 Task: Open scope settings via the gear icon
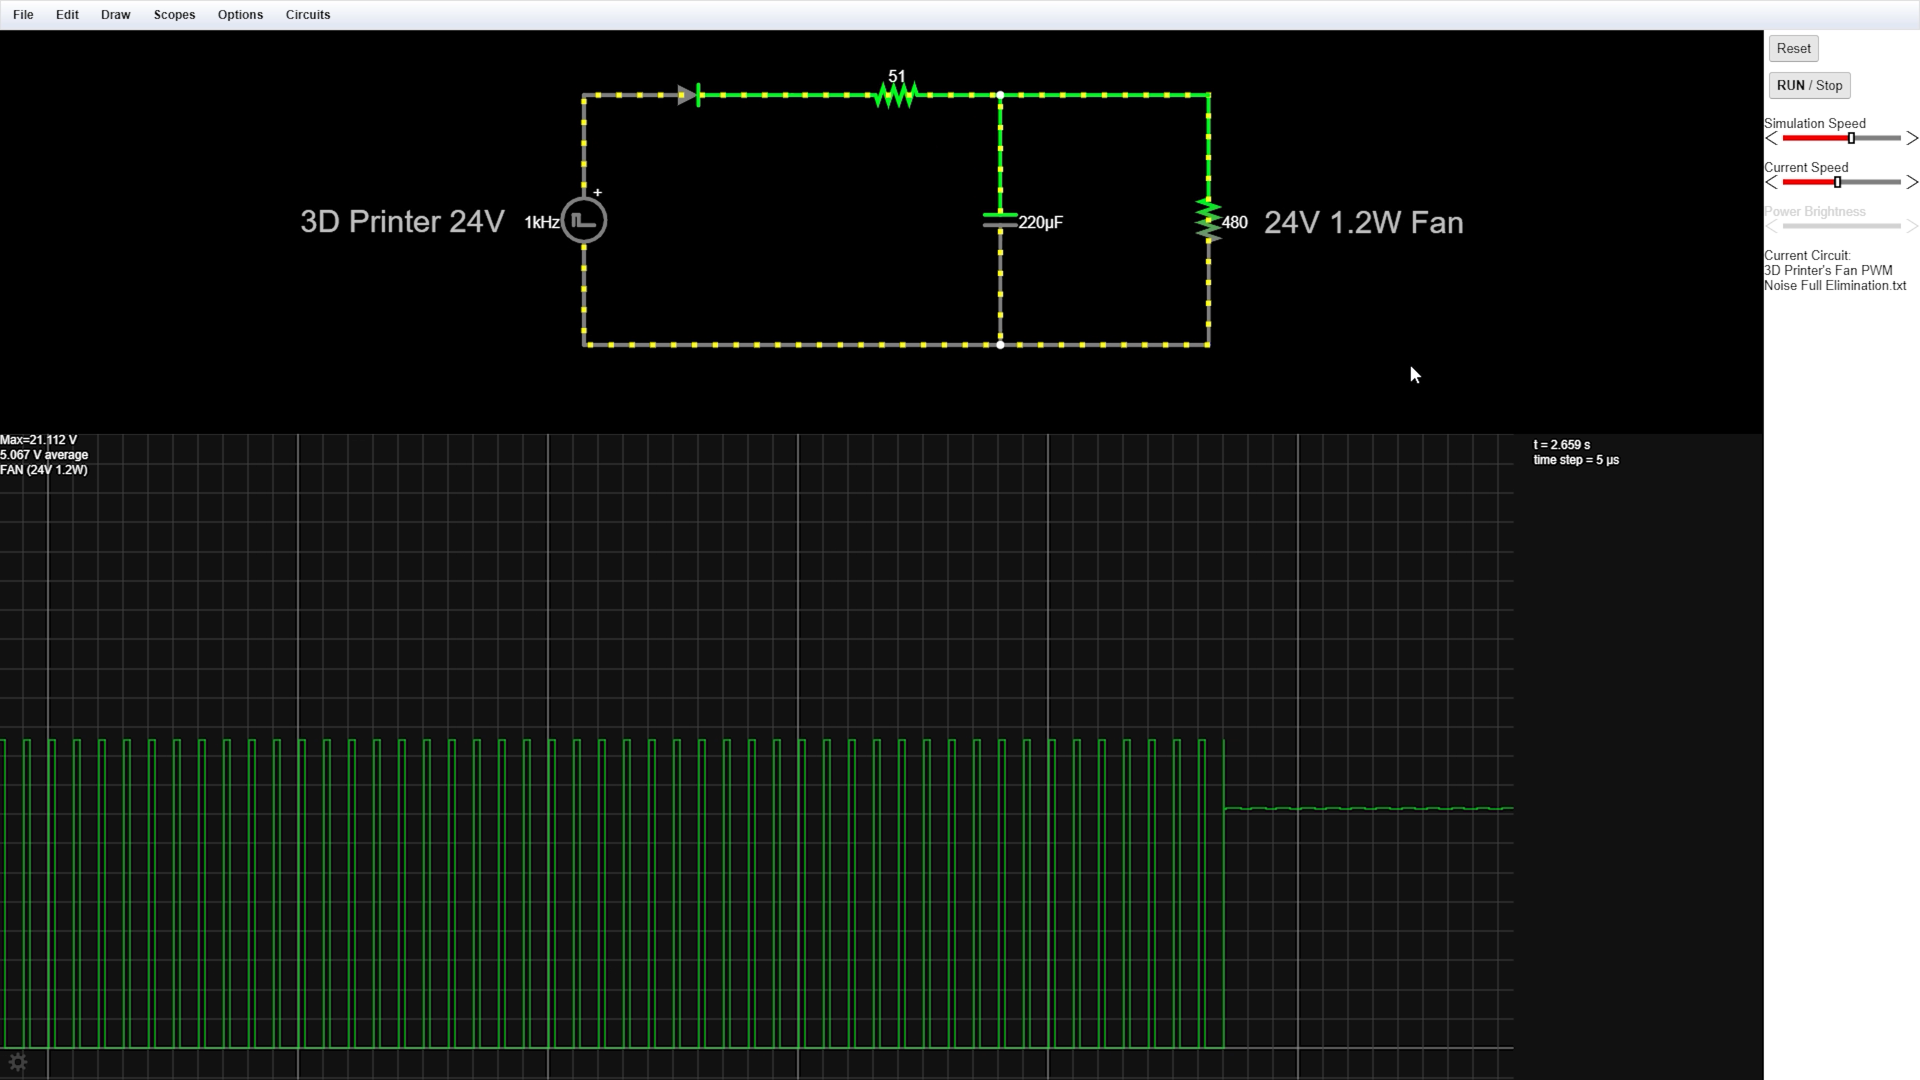(17, 1062)
